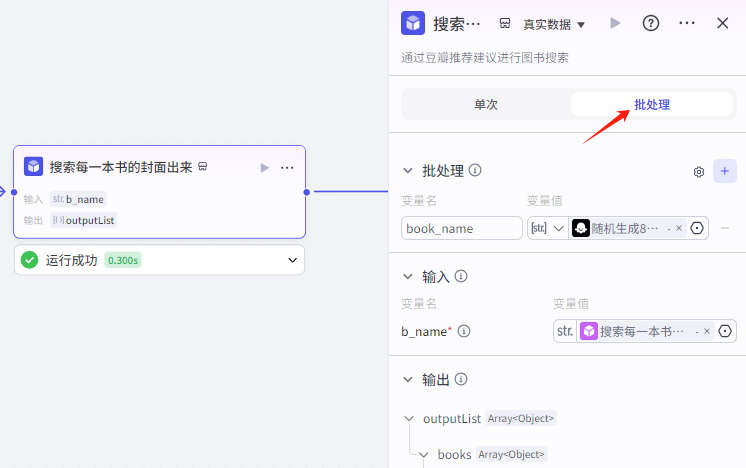Viewport: 746px width, 468px height.
Task: Edit the book_name variable name field
Action: 461,228
